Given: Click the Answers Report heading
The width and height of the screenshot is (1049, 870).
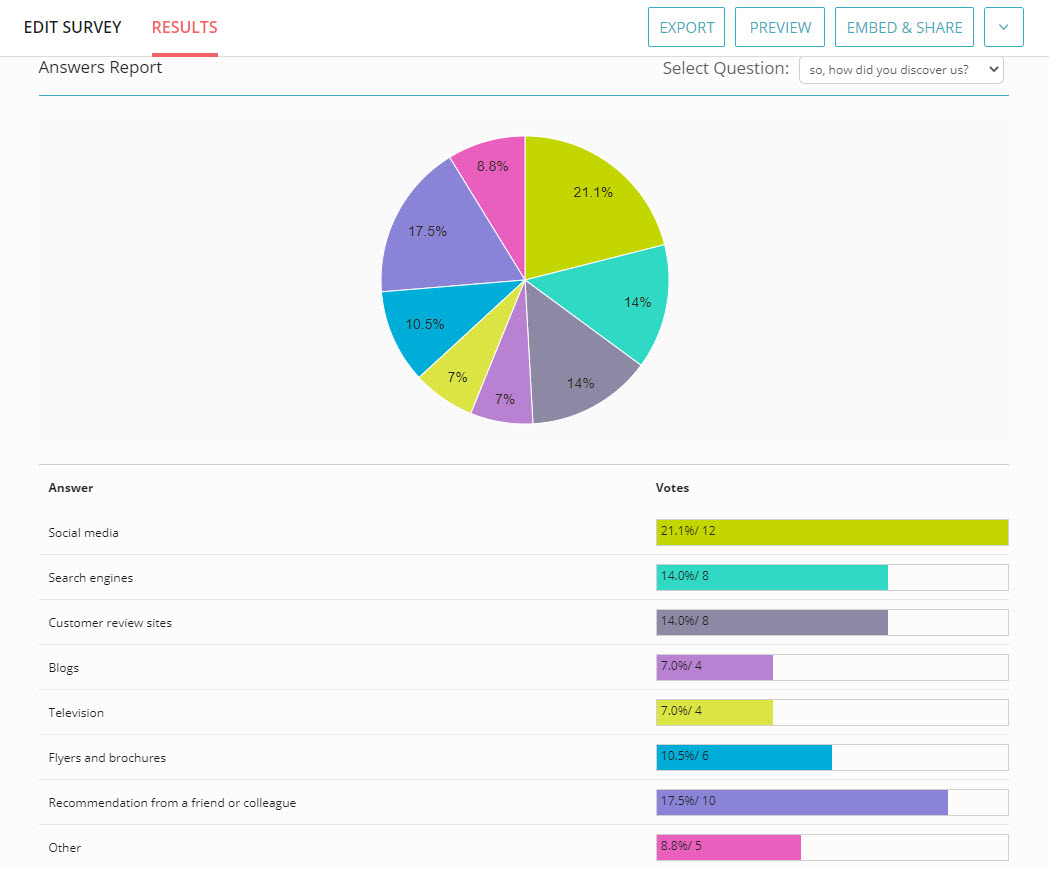Looking at the screenshot, I should point(100,67).
